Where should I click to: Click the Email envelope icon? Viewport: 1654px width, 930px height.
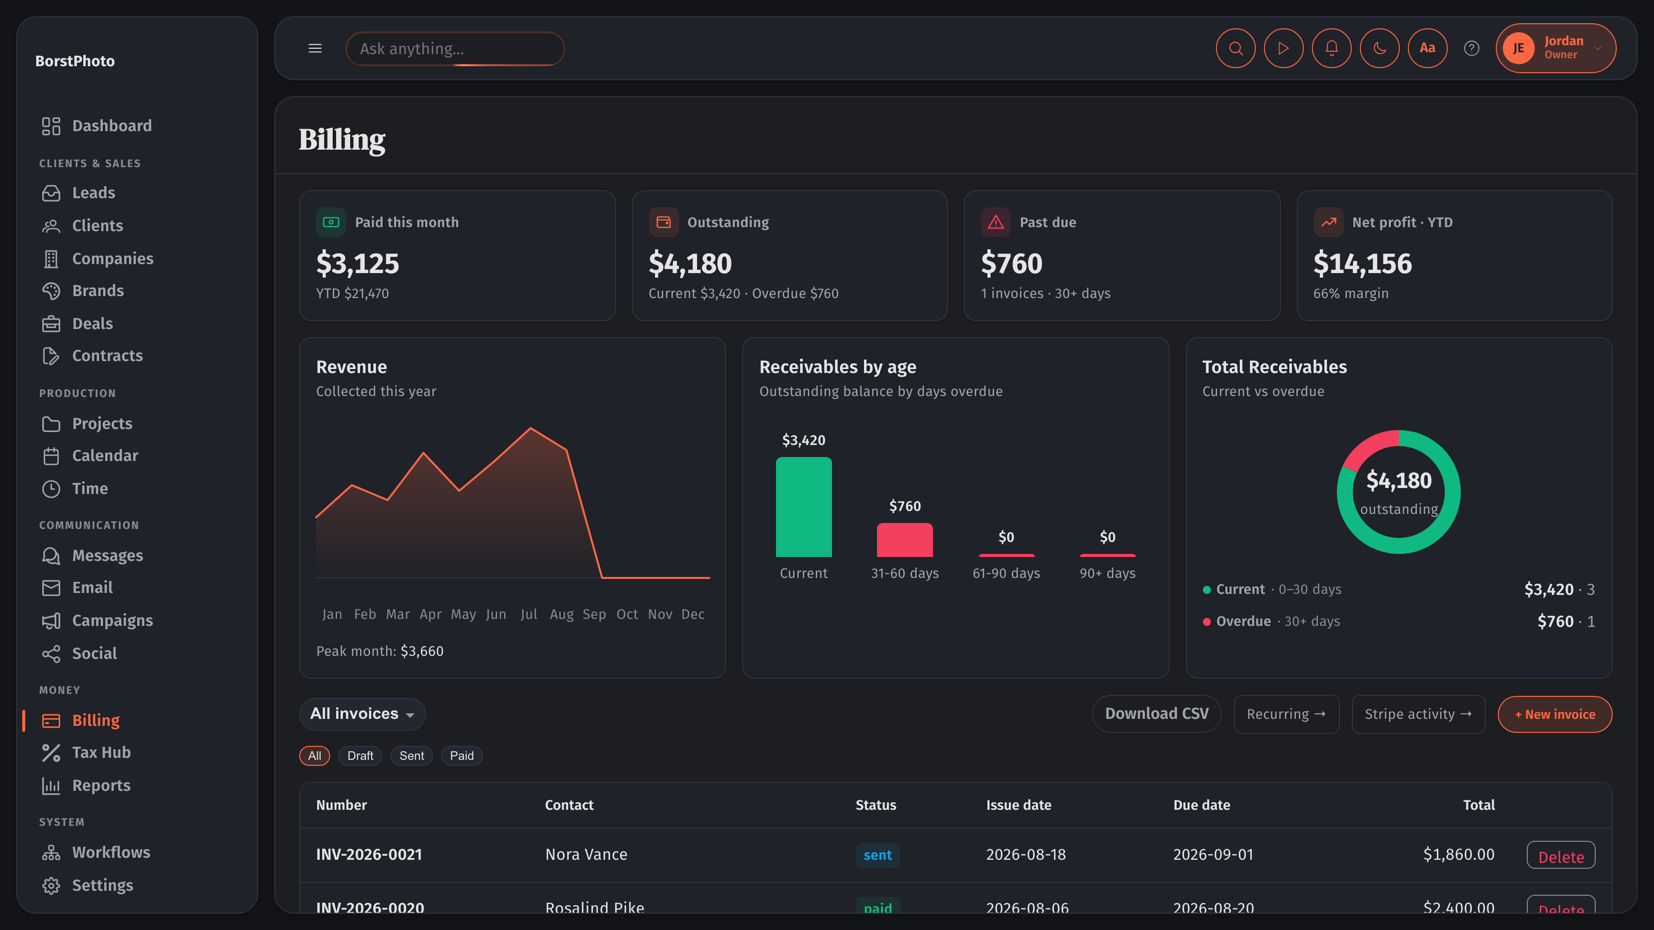pyautogui.click(x=51, y=588)
